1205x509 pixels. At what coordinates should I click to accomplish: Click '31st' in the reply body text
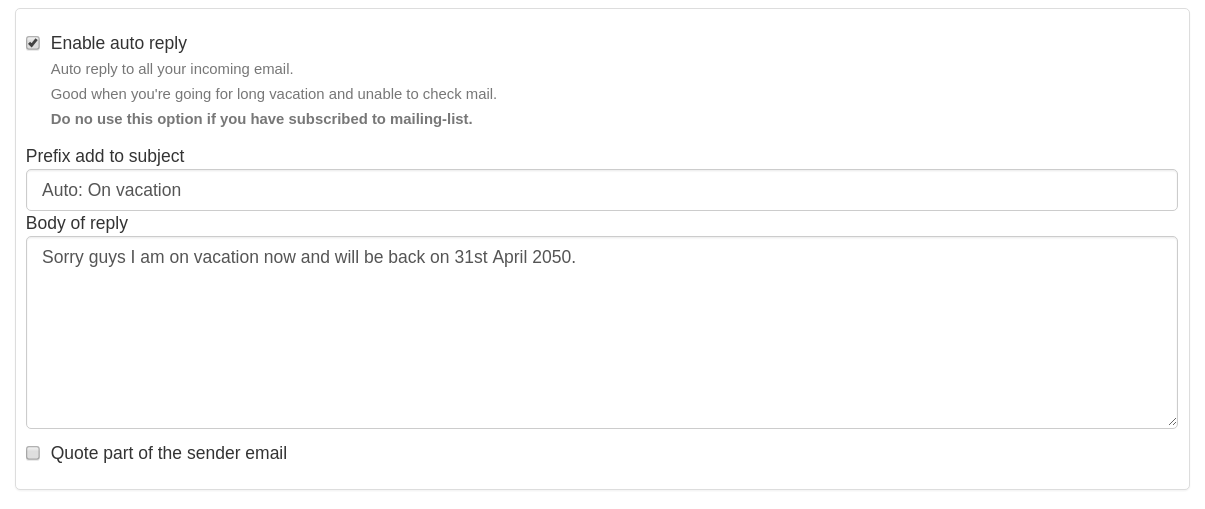pyautogui.click(x=470, y=257)
